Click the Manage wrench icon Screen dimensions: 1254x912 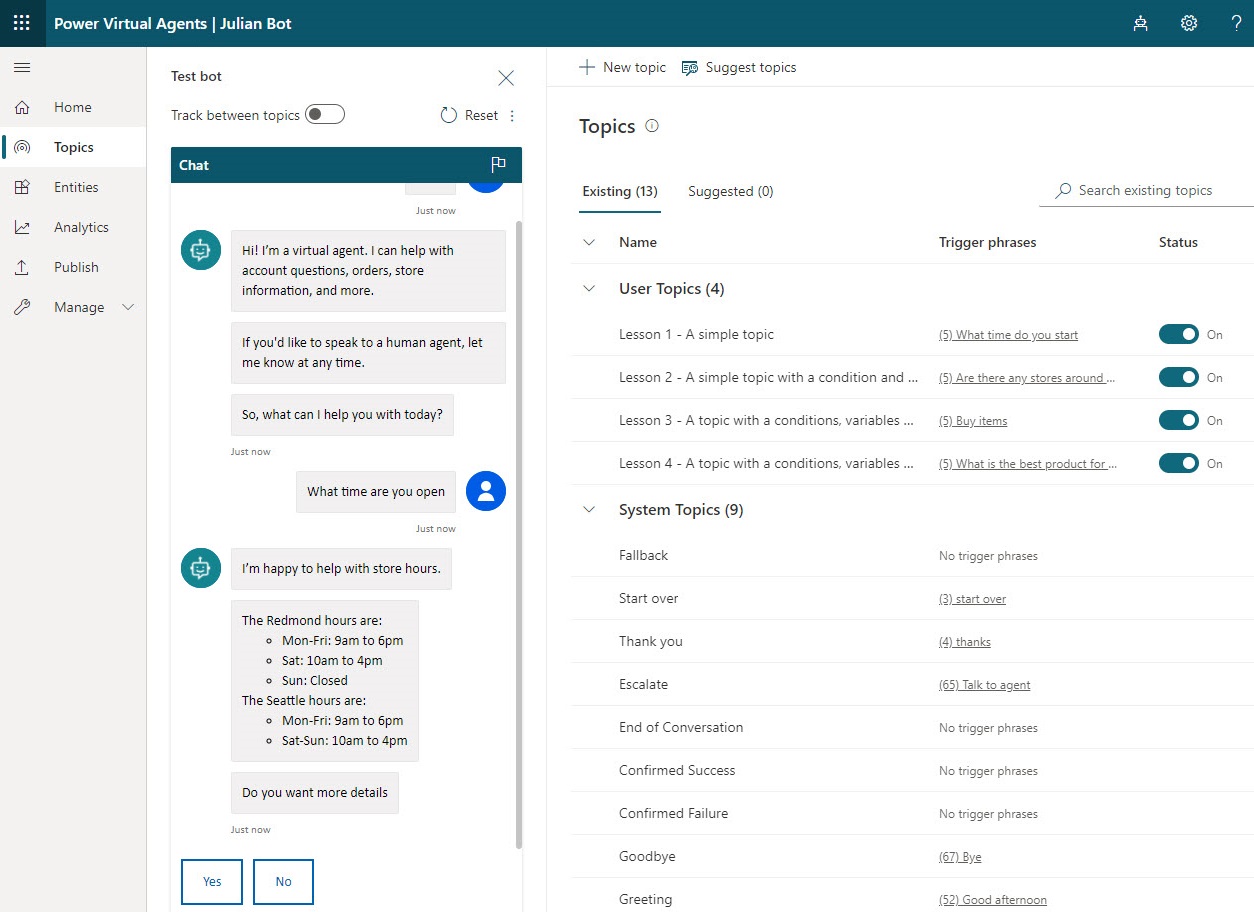coord(22,307)
